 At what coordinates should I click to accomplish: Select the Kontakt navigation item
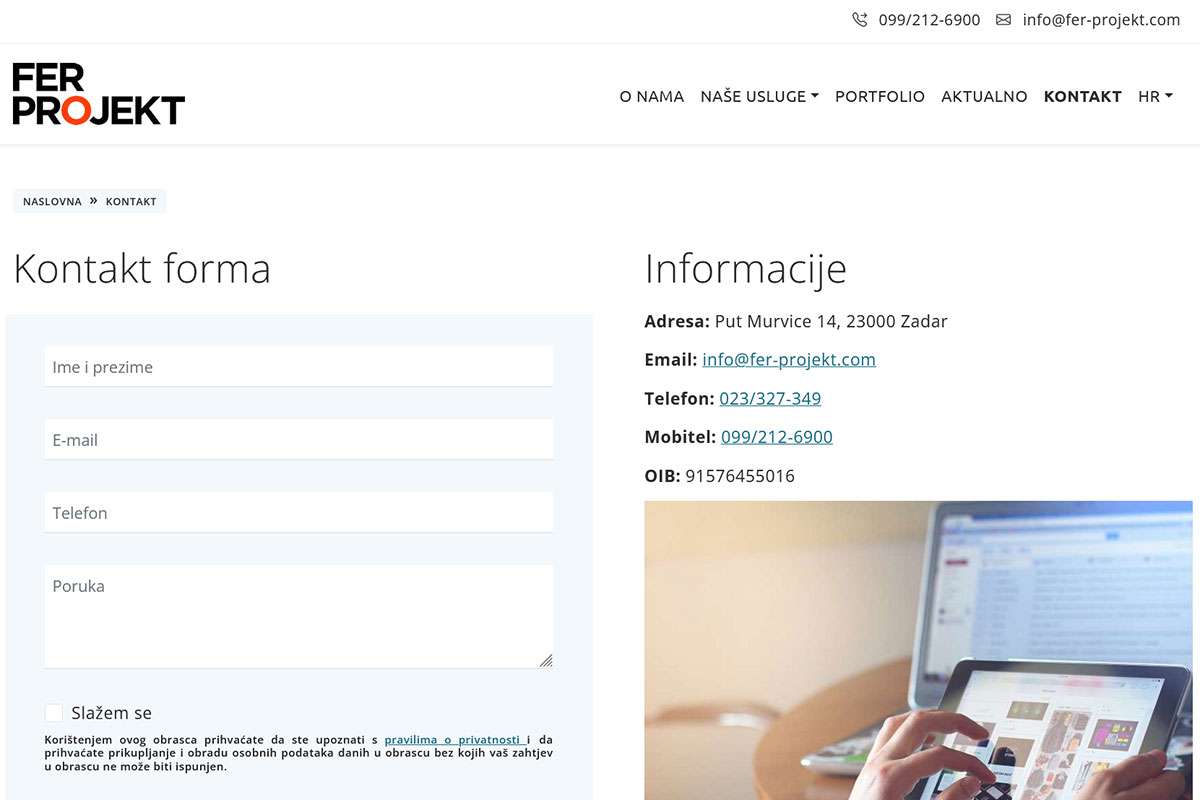[1082, 96]
